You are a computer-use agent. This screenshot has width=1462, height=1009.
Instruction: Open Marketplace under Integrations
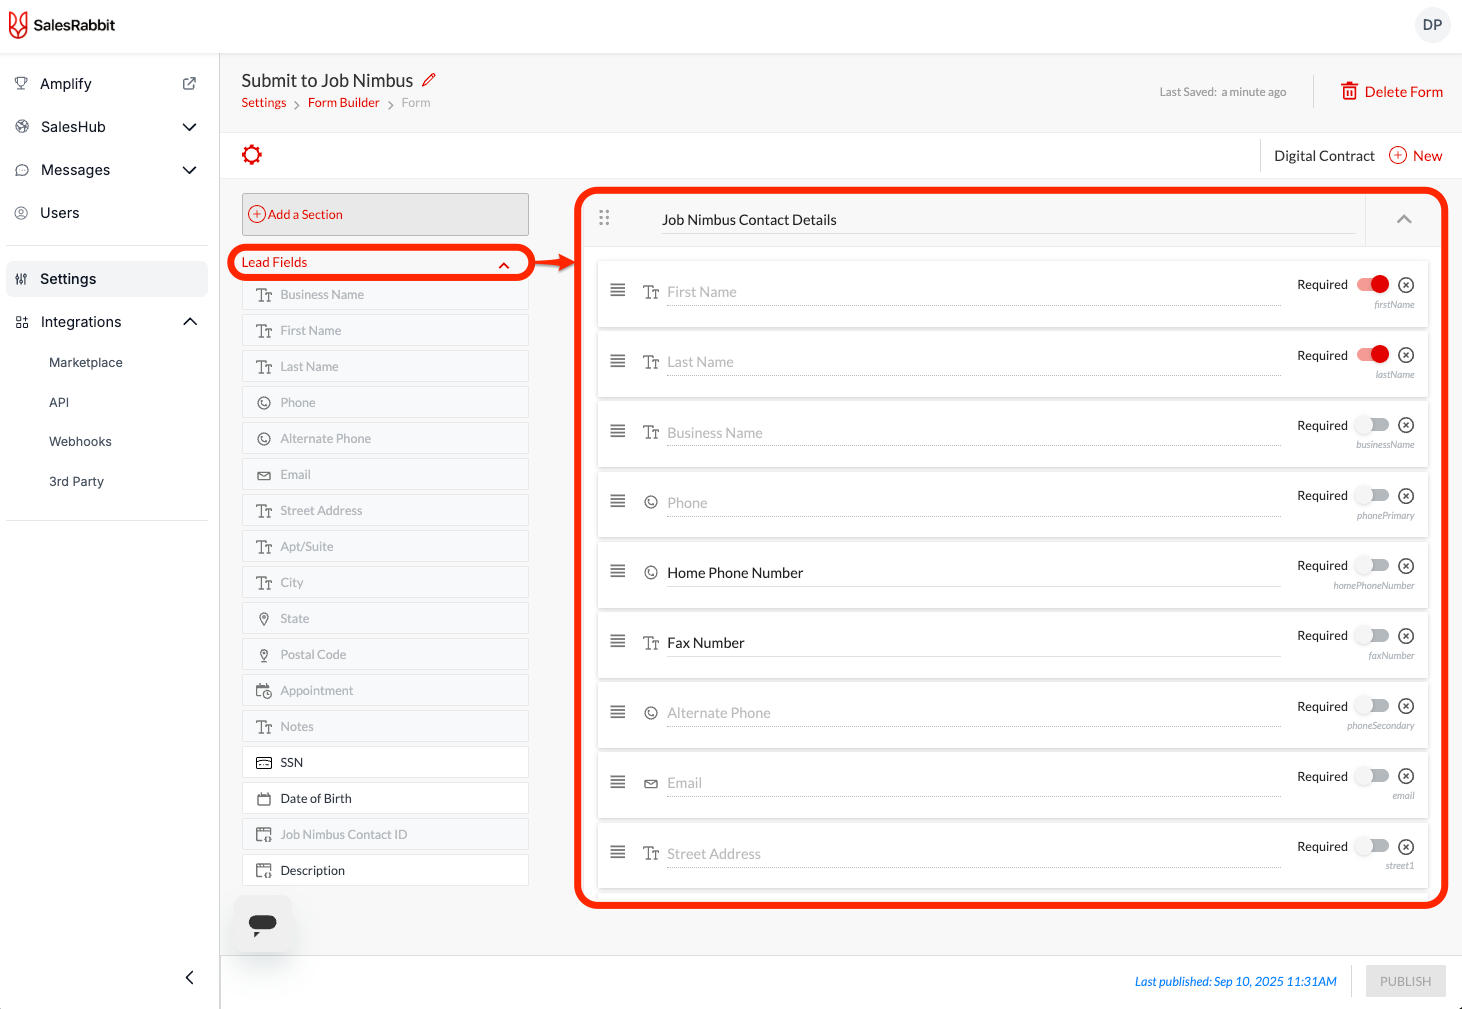pos(86,363)
